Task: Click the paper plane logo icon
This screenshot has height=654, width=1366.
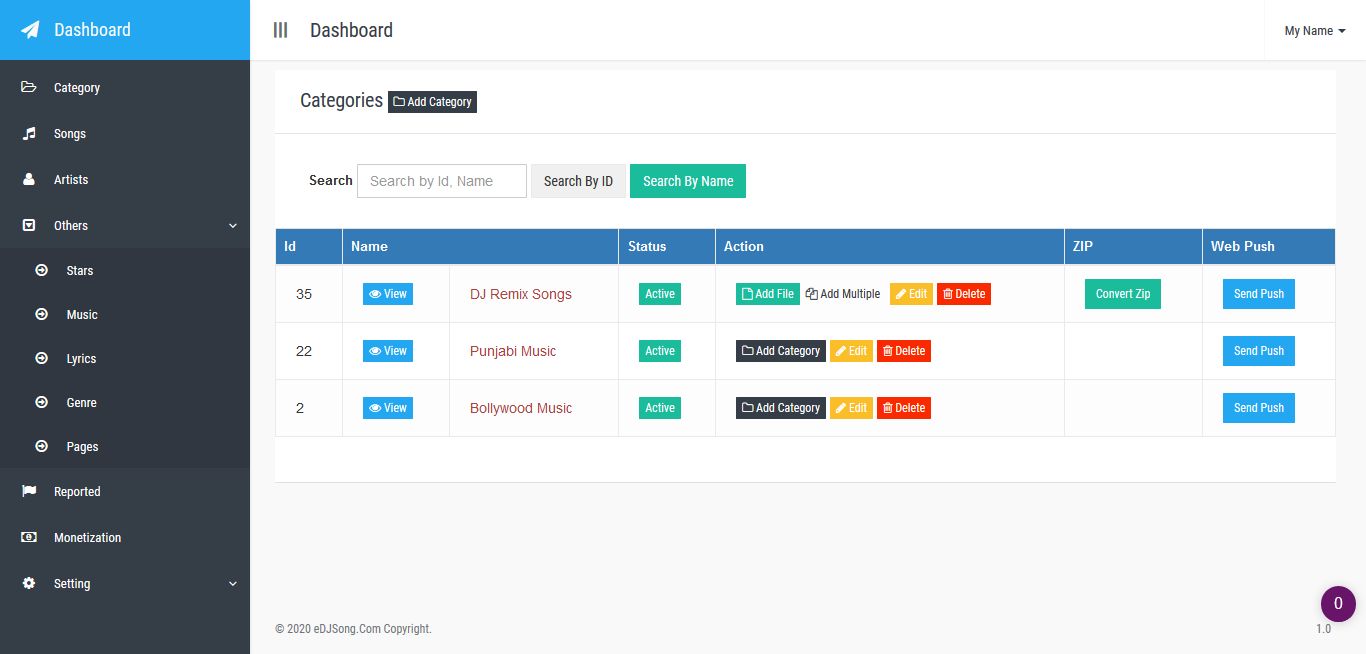Action: tap(30, 30)
